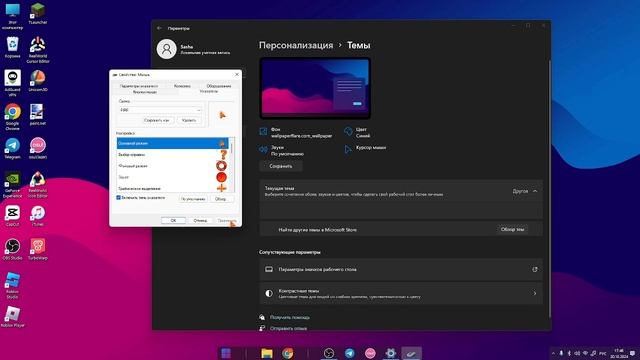Open the Корзина recycle bin icon
This screenshot has height=360, width=640.
12,47
